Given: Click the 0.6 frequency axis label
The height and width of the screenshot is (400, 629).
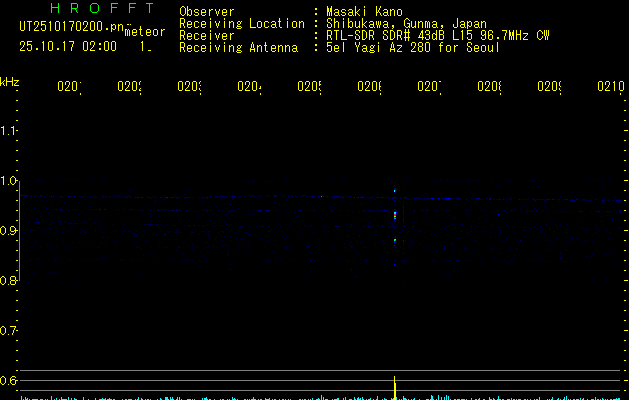Looking at the screenshot, I should click(9, 381).
